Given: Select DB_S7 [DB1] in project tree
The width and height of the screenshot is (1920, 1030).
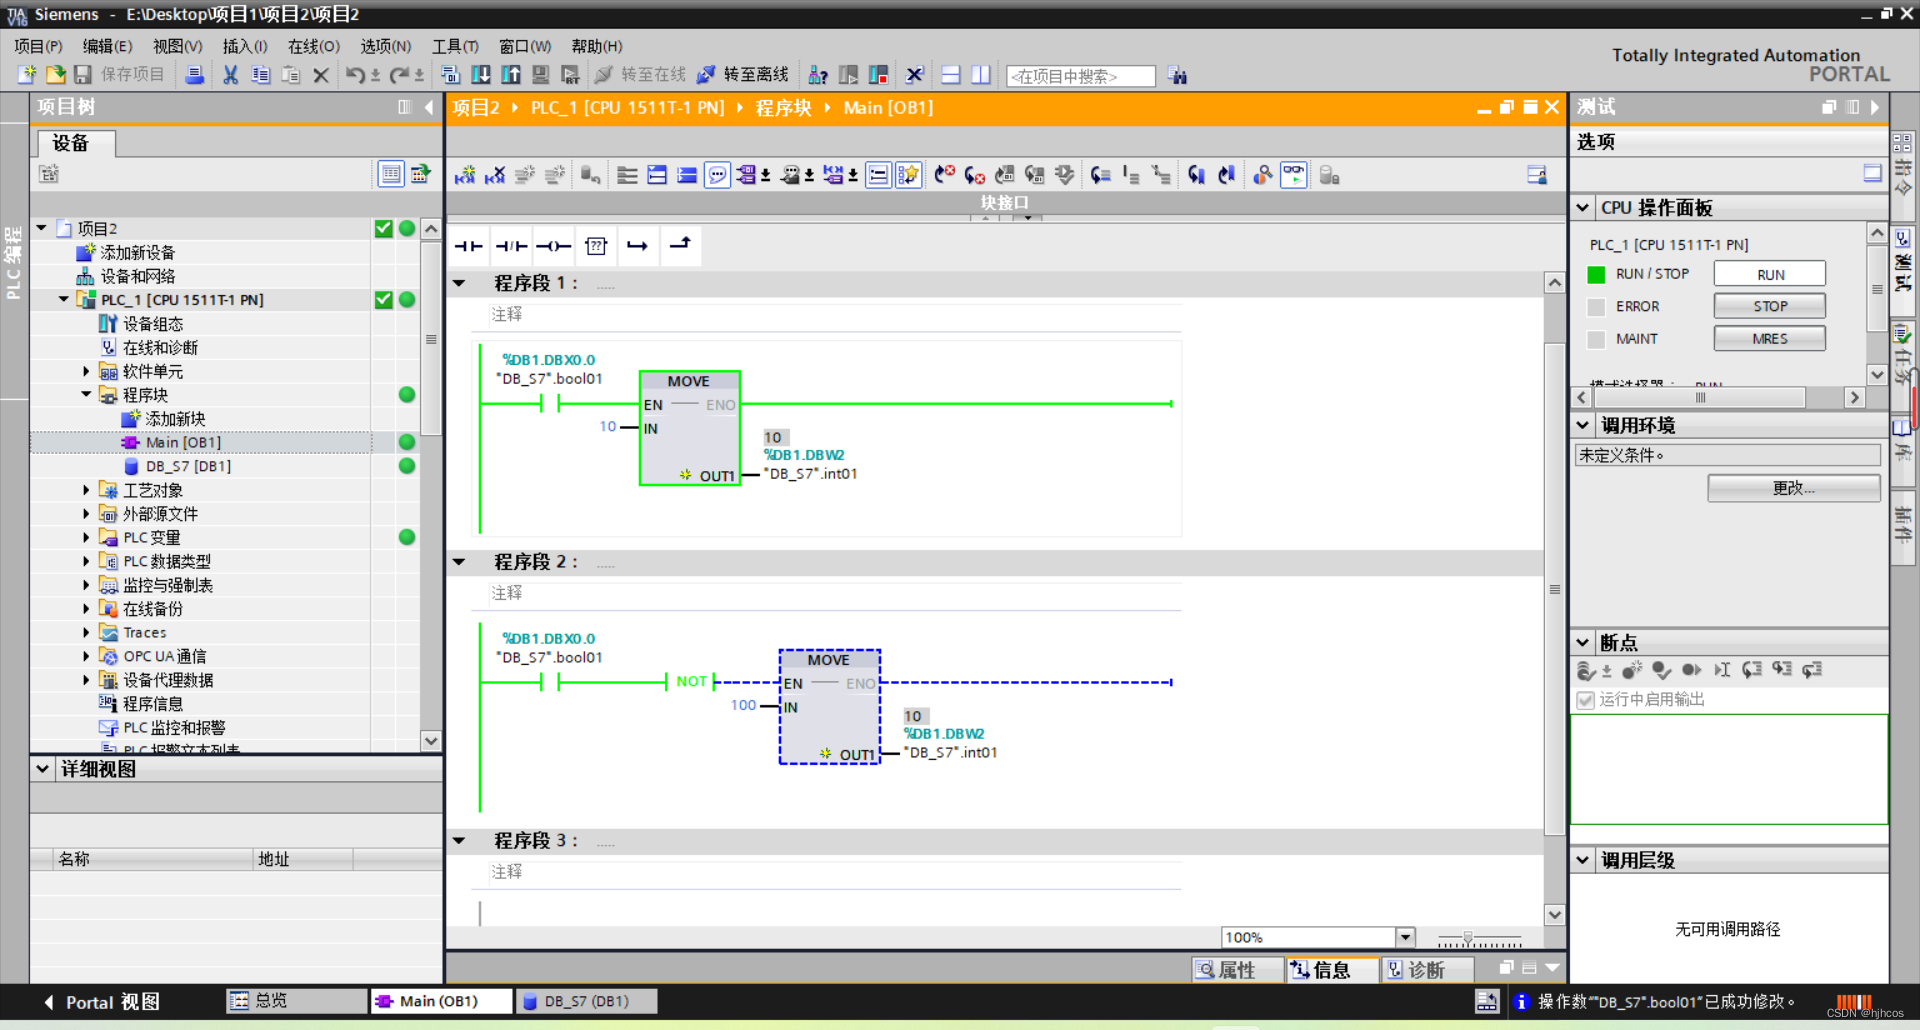Looking at the screenshot, I should 188,466.
